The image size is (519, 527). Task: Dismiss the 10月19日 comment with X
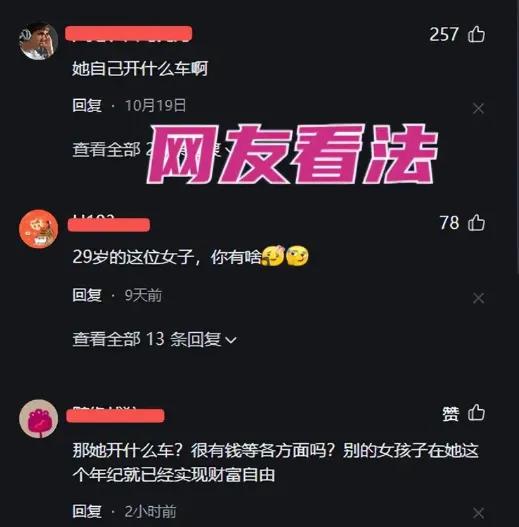478,109
